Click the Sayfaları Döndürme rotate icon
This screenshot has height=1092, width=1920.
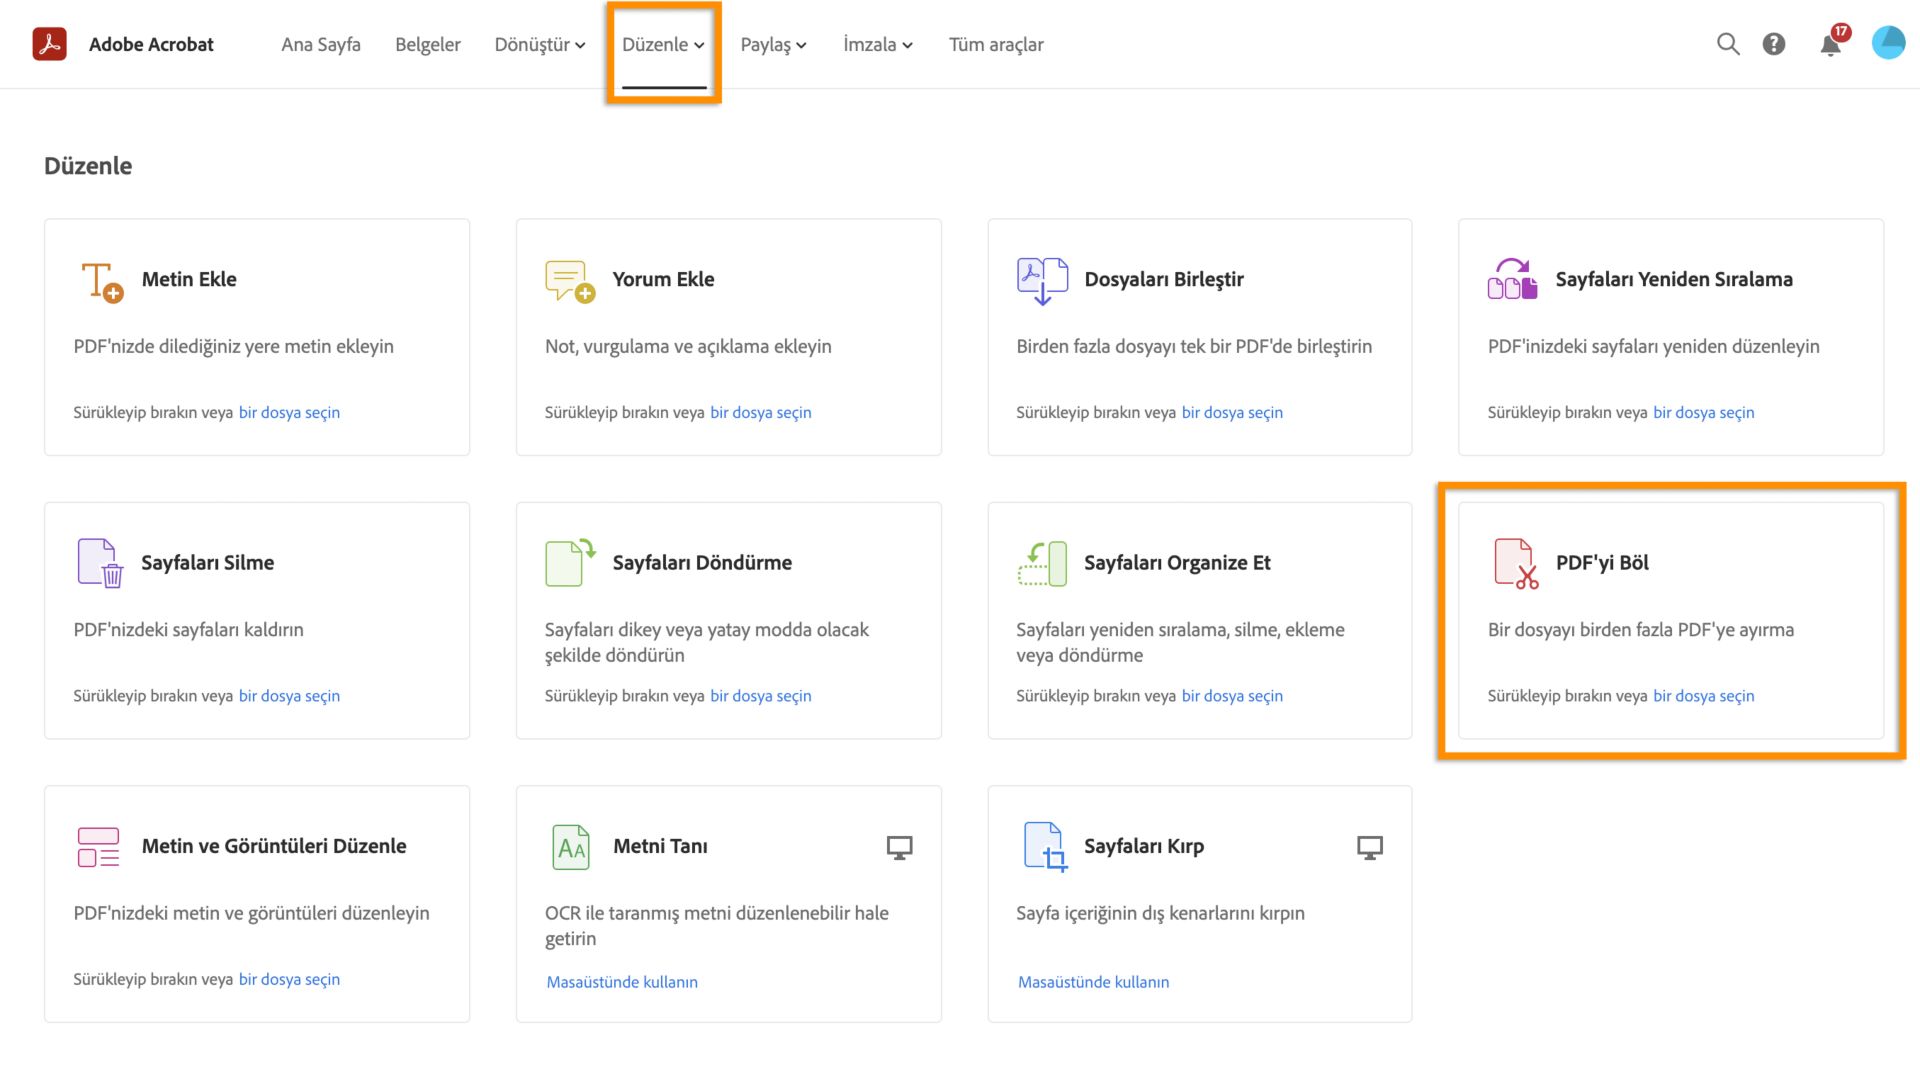click(x=570, y=563)
